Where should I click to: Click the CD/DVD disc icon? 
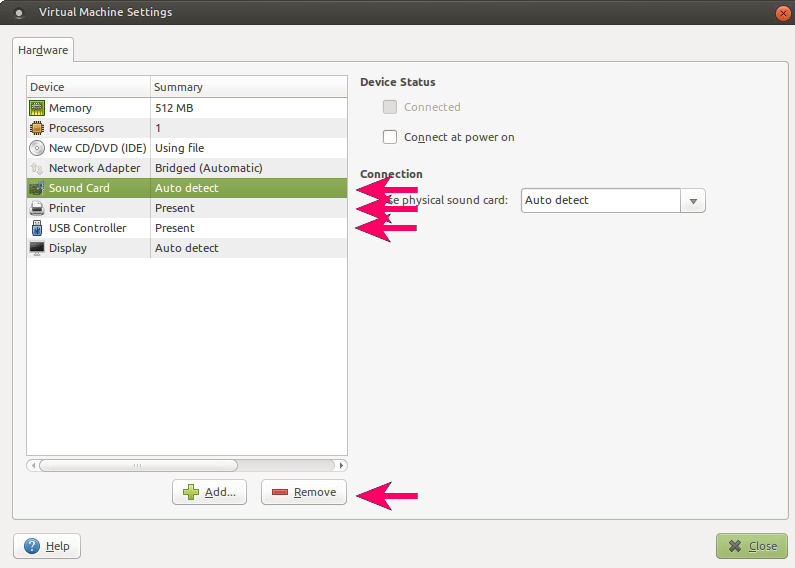coord(37,148)
